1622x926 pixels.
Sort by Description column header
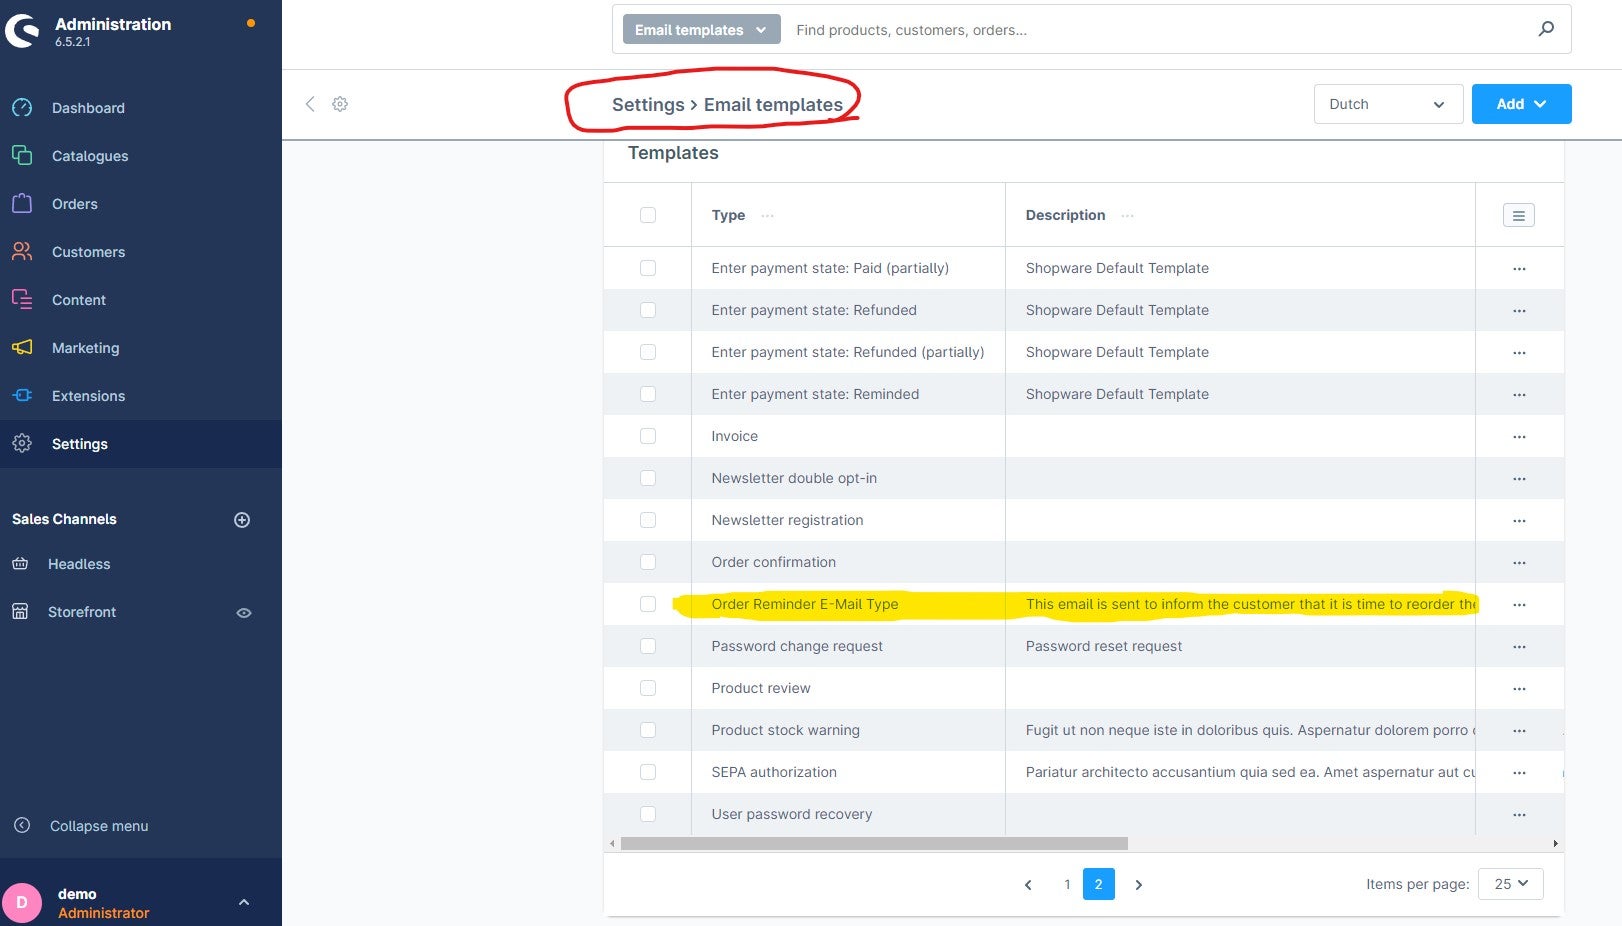pyautogui.click(x=1065, y=215)
